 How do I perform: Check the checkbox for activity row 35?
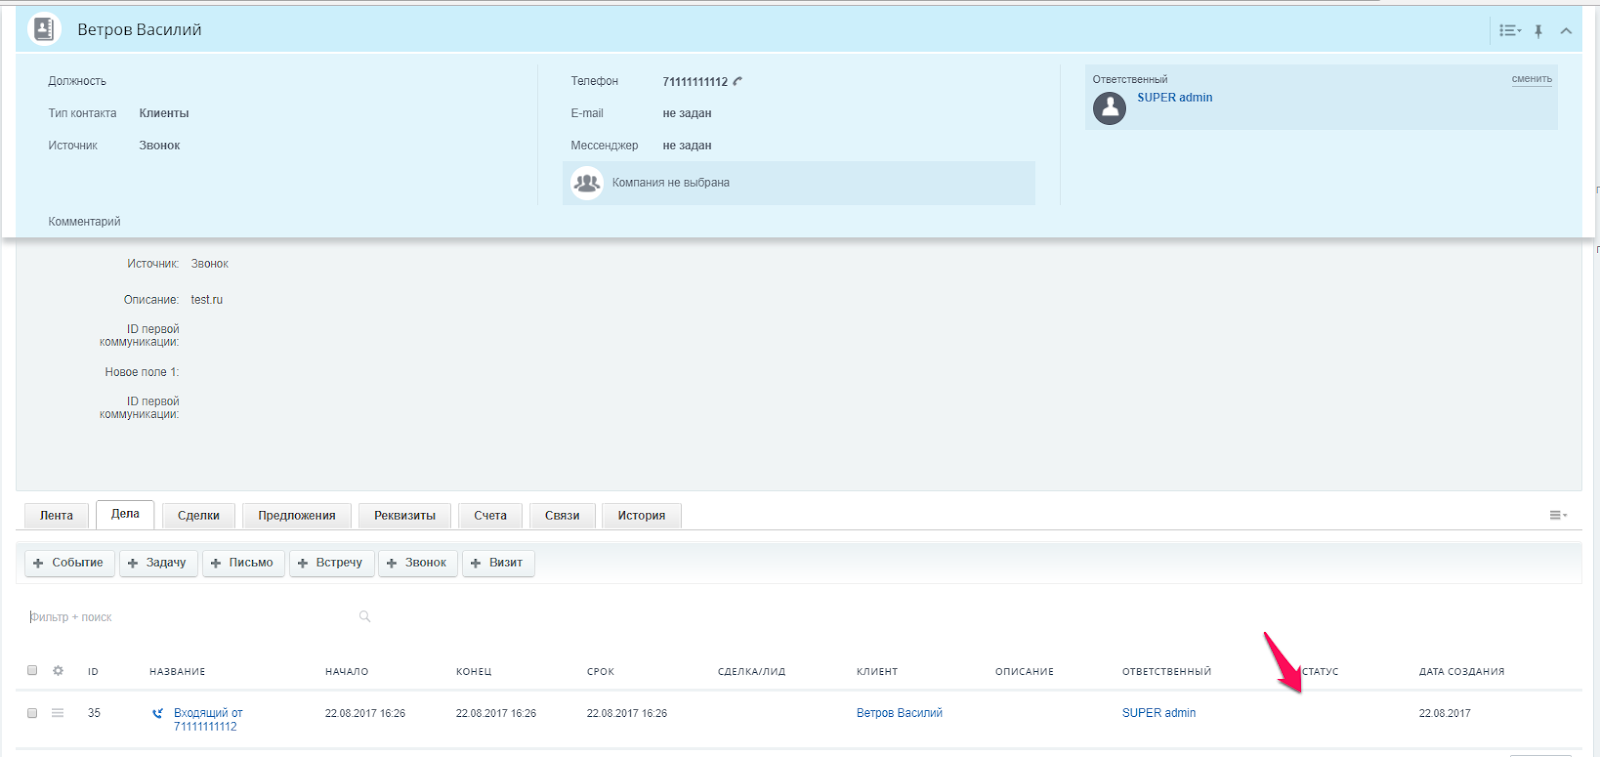pyautogui.click(x=32, y=713)
